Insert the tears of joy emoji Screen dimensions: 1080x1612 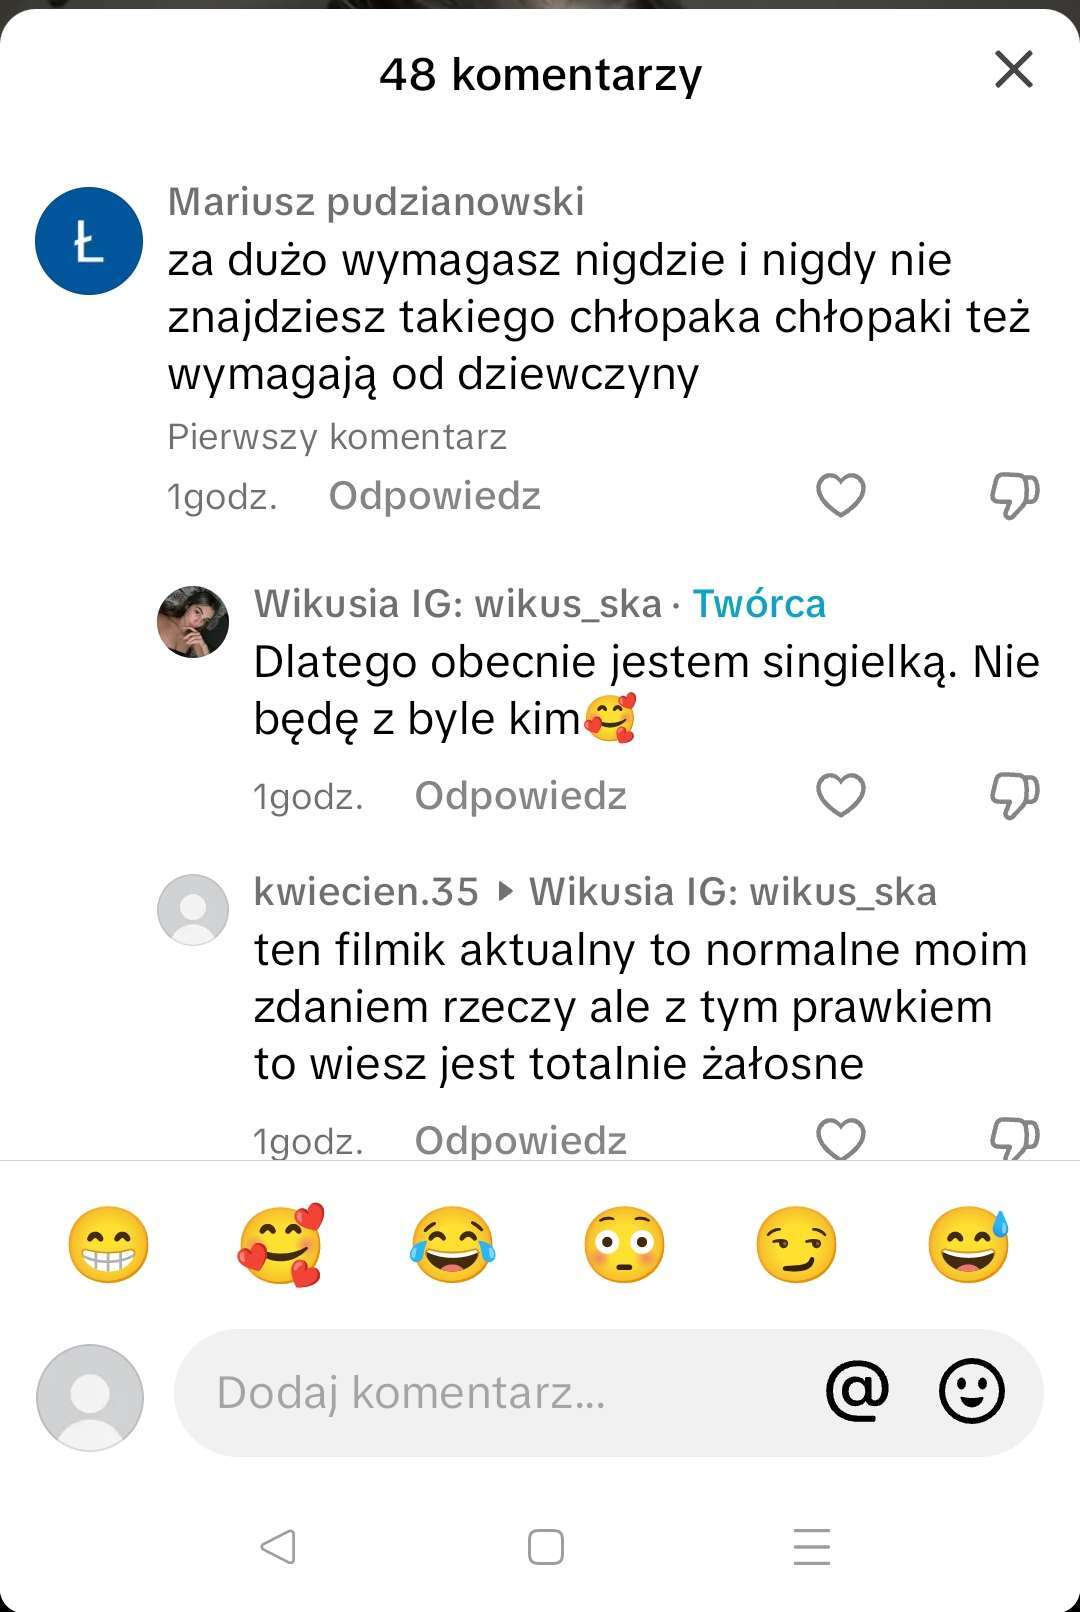tap(452, 1245)
